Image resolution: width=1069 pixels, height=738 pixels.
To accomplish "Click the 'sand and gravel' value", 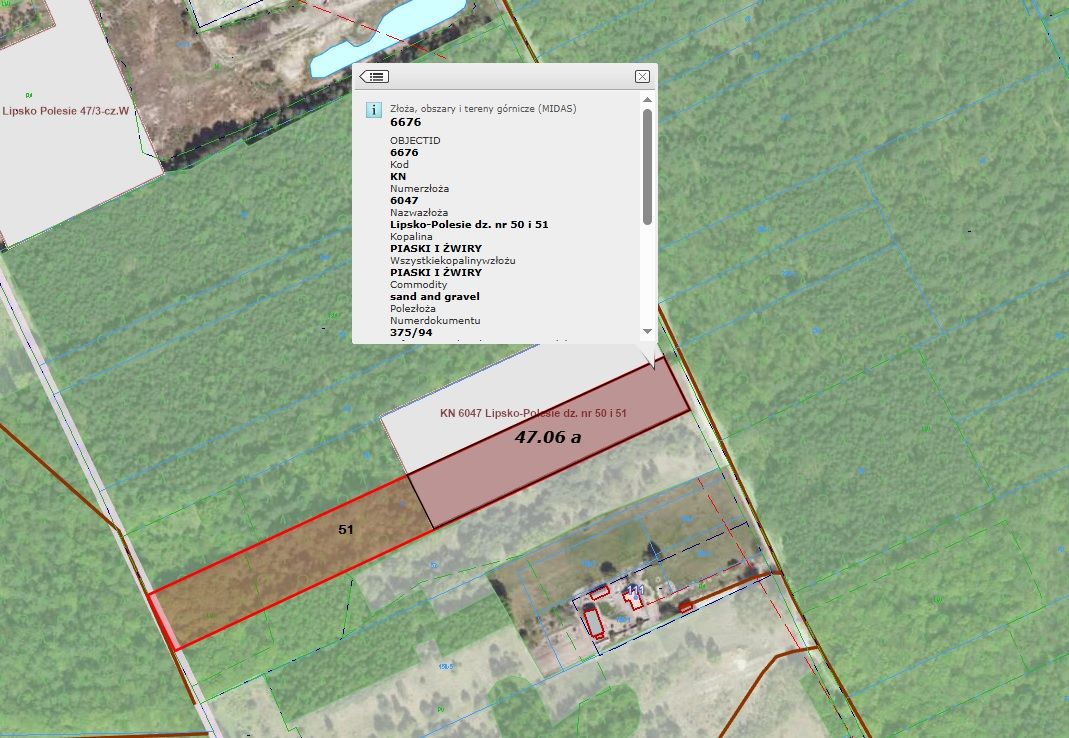I will [x=435, y=297].
